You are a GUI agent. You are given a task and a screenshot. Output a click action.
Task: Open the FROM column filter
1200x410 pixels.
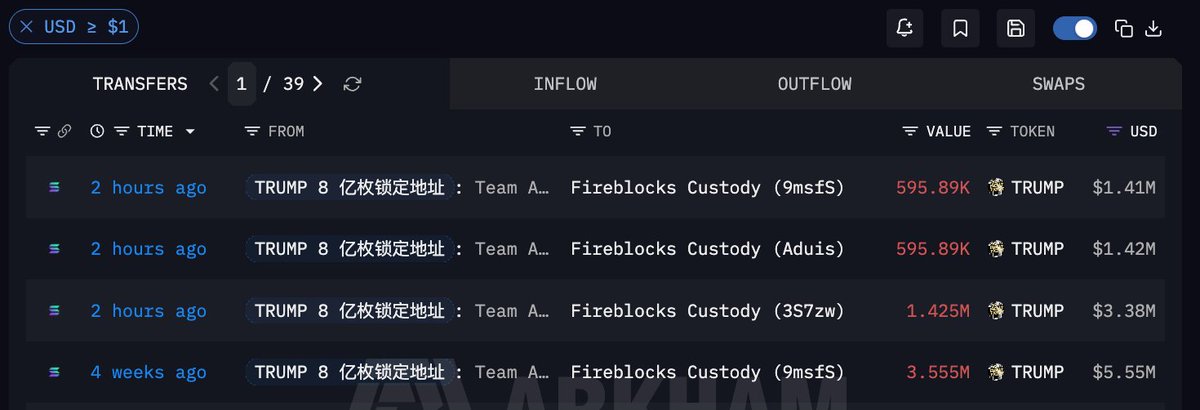252,132
